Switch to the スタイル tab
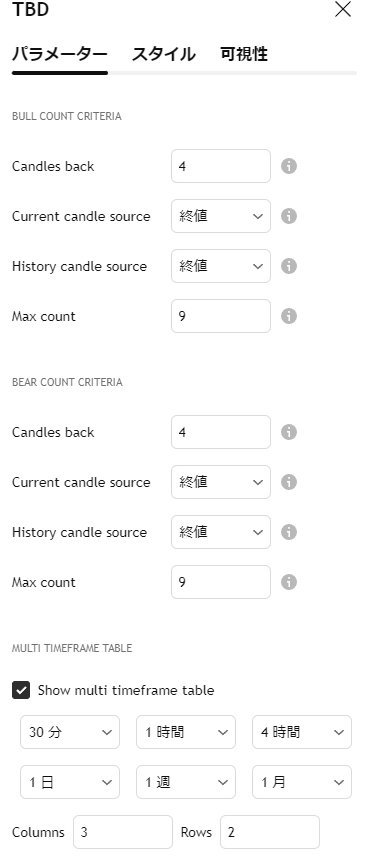 tap(163, 54)
